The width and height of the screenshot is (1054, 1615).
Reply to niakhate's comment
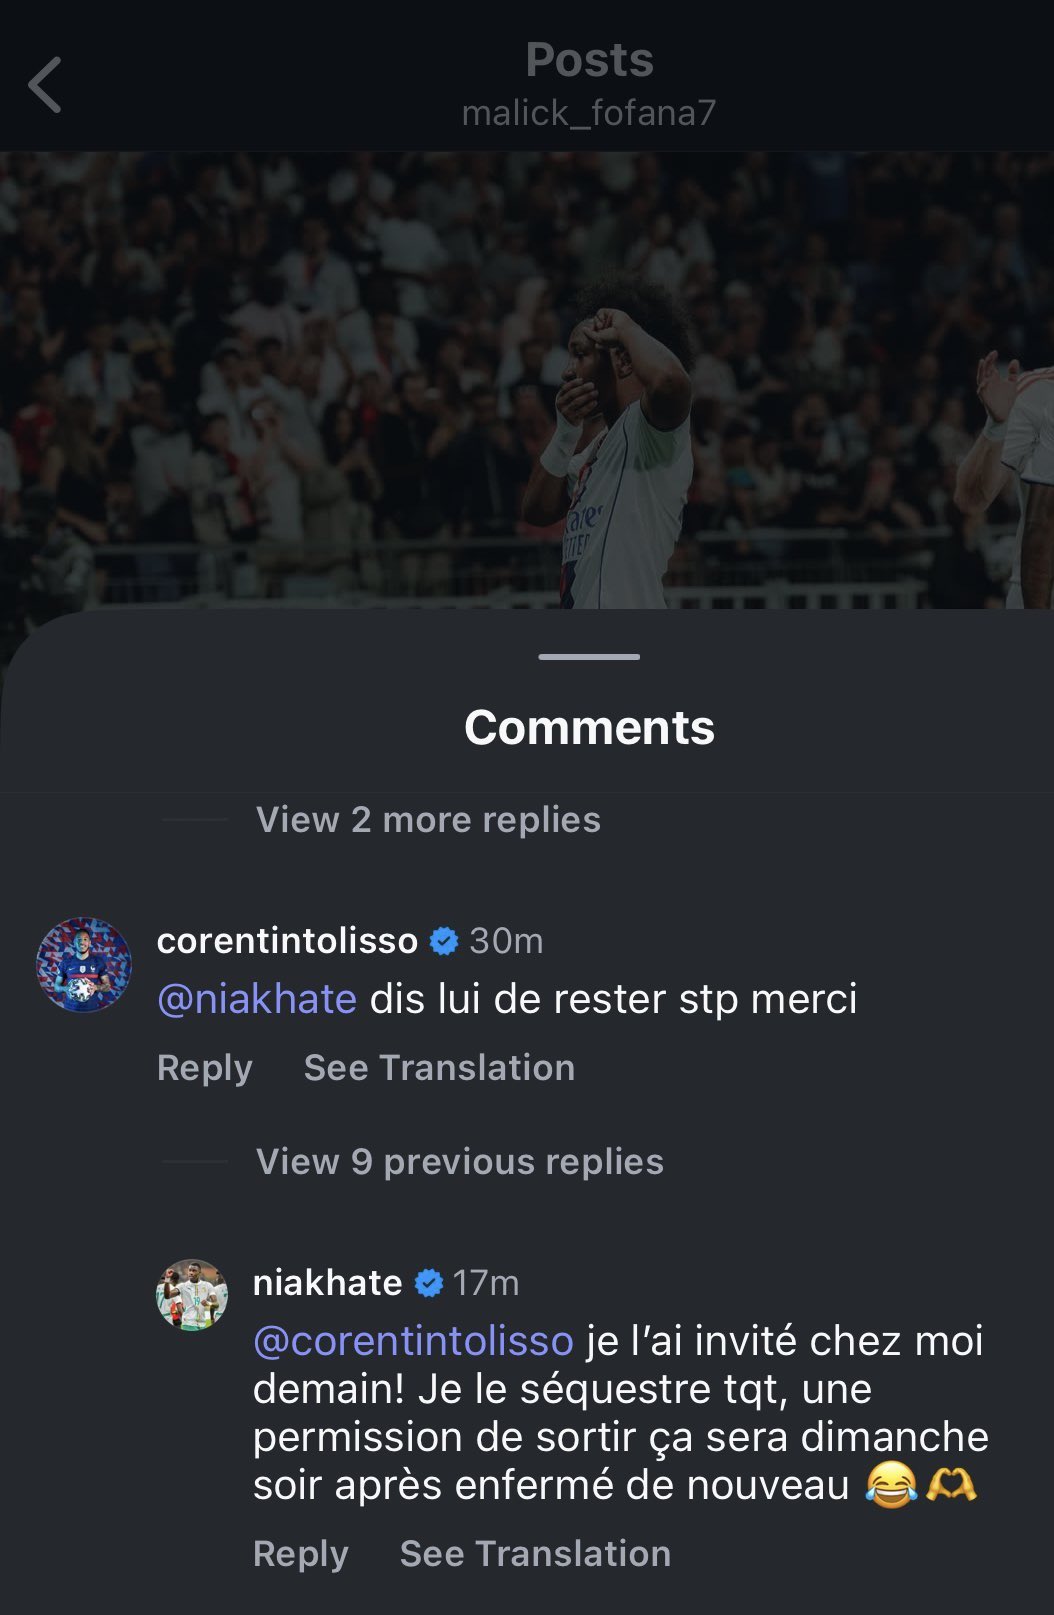click(x=301, y=1554)
